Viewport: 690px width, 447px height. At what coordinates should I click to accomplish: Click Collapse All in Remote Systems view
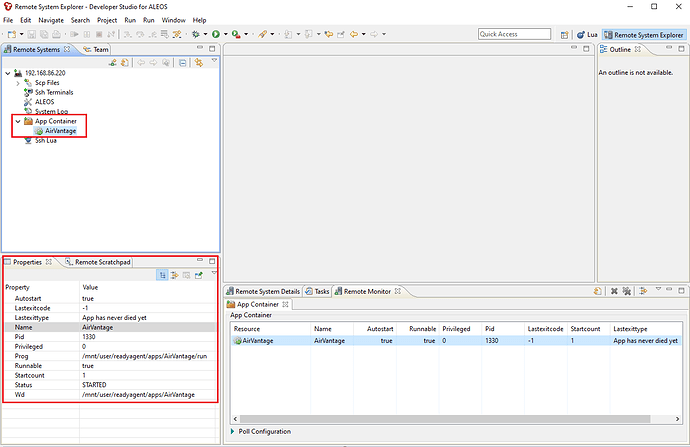coord(182,62)
